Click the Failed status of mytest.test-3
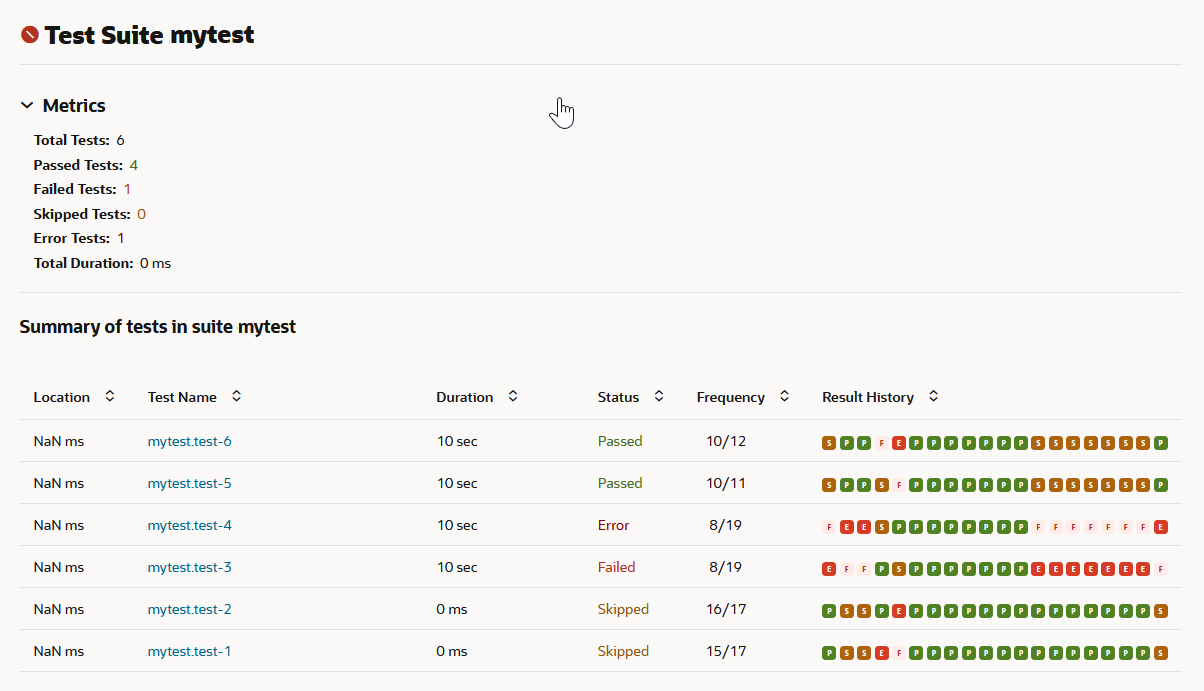This screenshot has height=691, width=1204. click(617, 567)
